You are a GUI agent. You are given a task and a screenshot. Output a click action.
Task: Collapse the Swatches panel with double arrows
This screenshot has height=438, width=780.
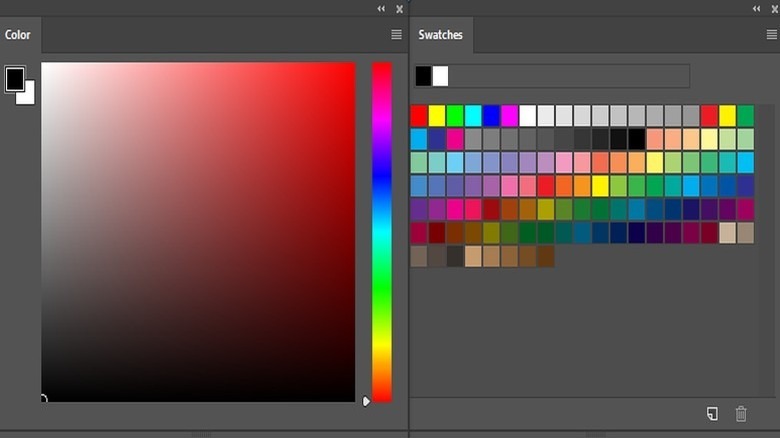coord(756,8)
